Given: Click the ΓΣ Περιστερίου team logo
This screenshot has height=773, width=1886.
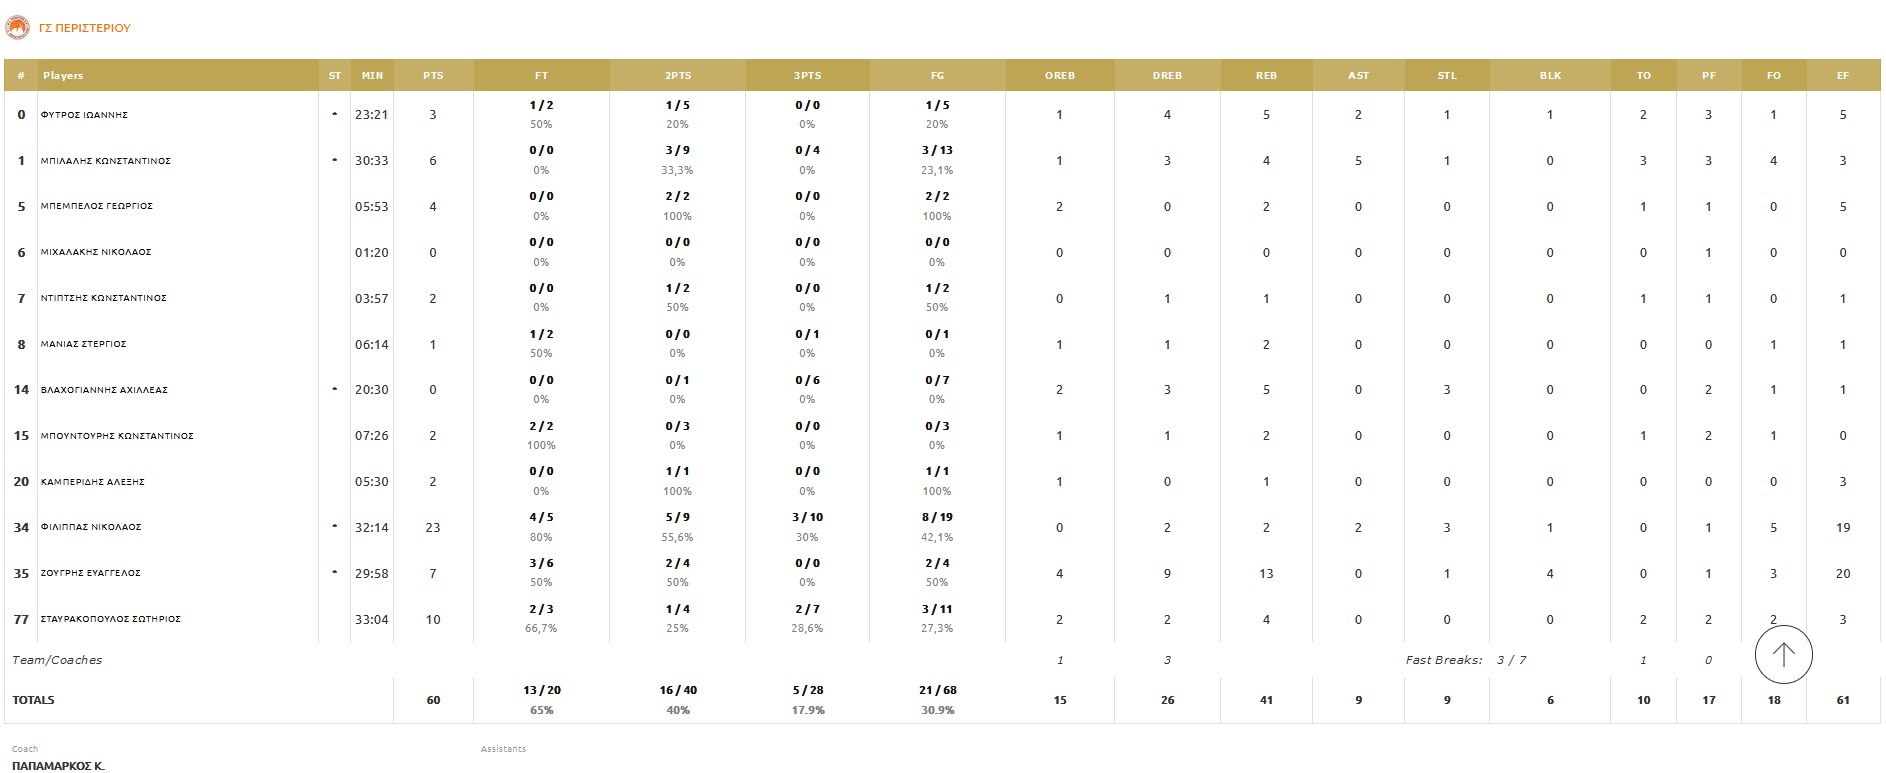Looking at the screenshot, I should point(16,28).
